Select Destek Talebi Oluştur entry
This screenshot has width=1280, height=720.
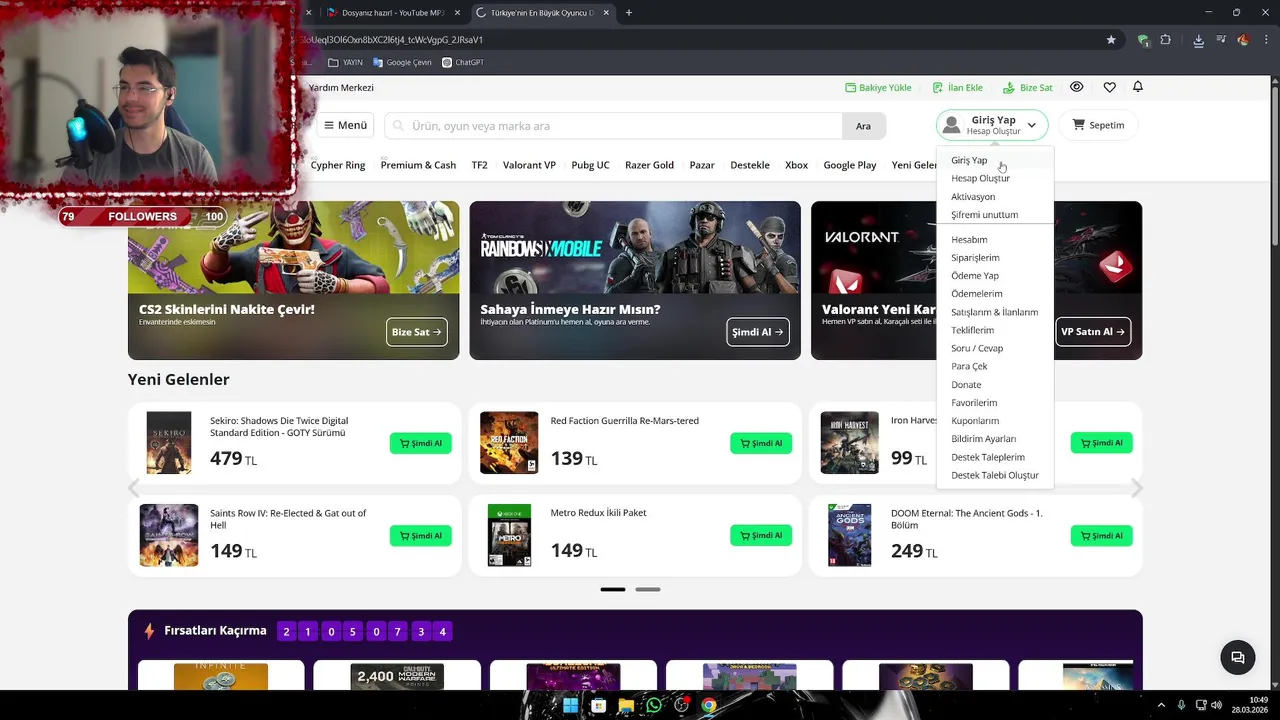click(995, 475)
